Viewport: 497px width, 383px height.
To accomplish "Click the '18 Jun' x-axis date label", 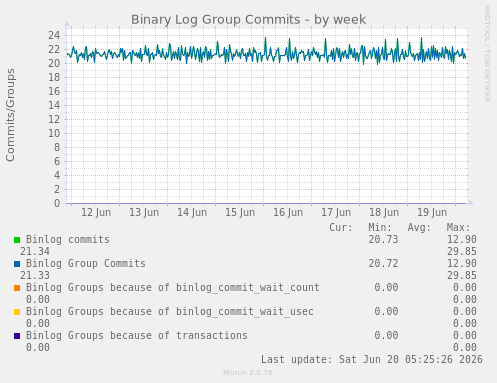I will click(x=384, y=212).
